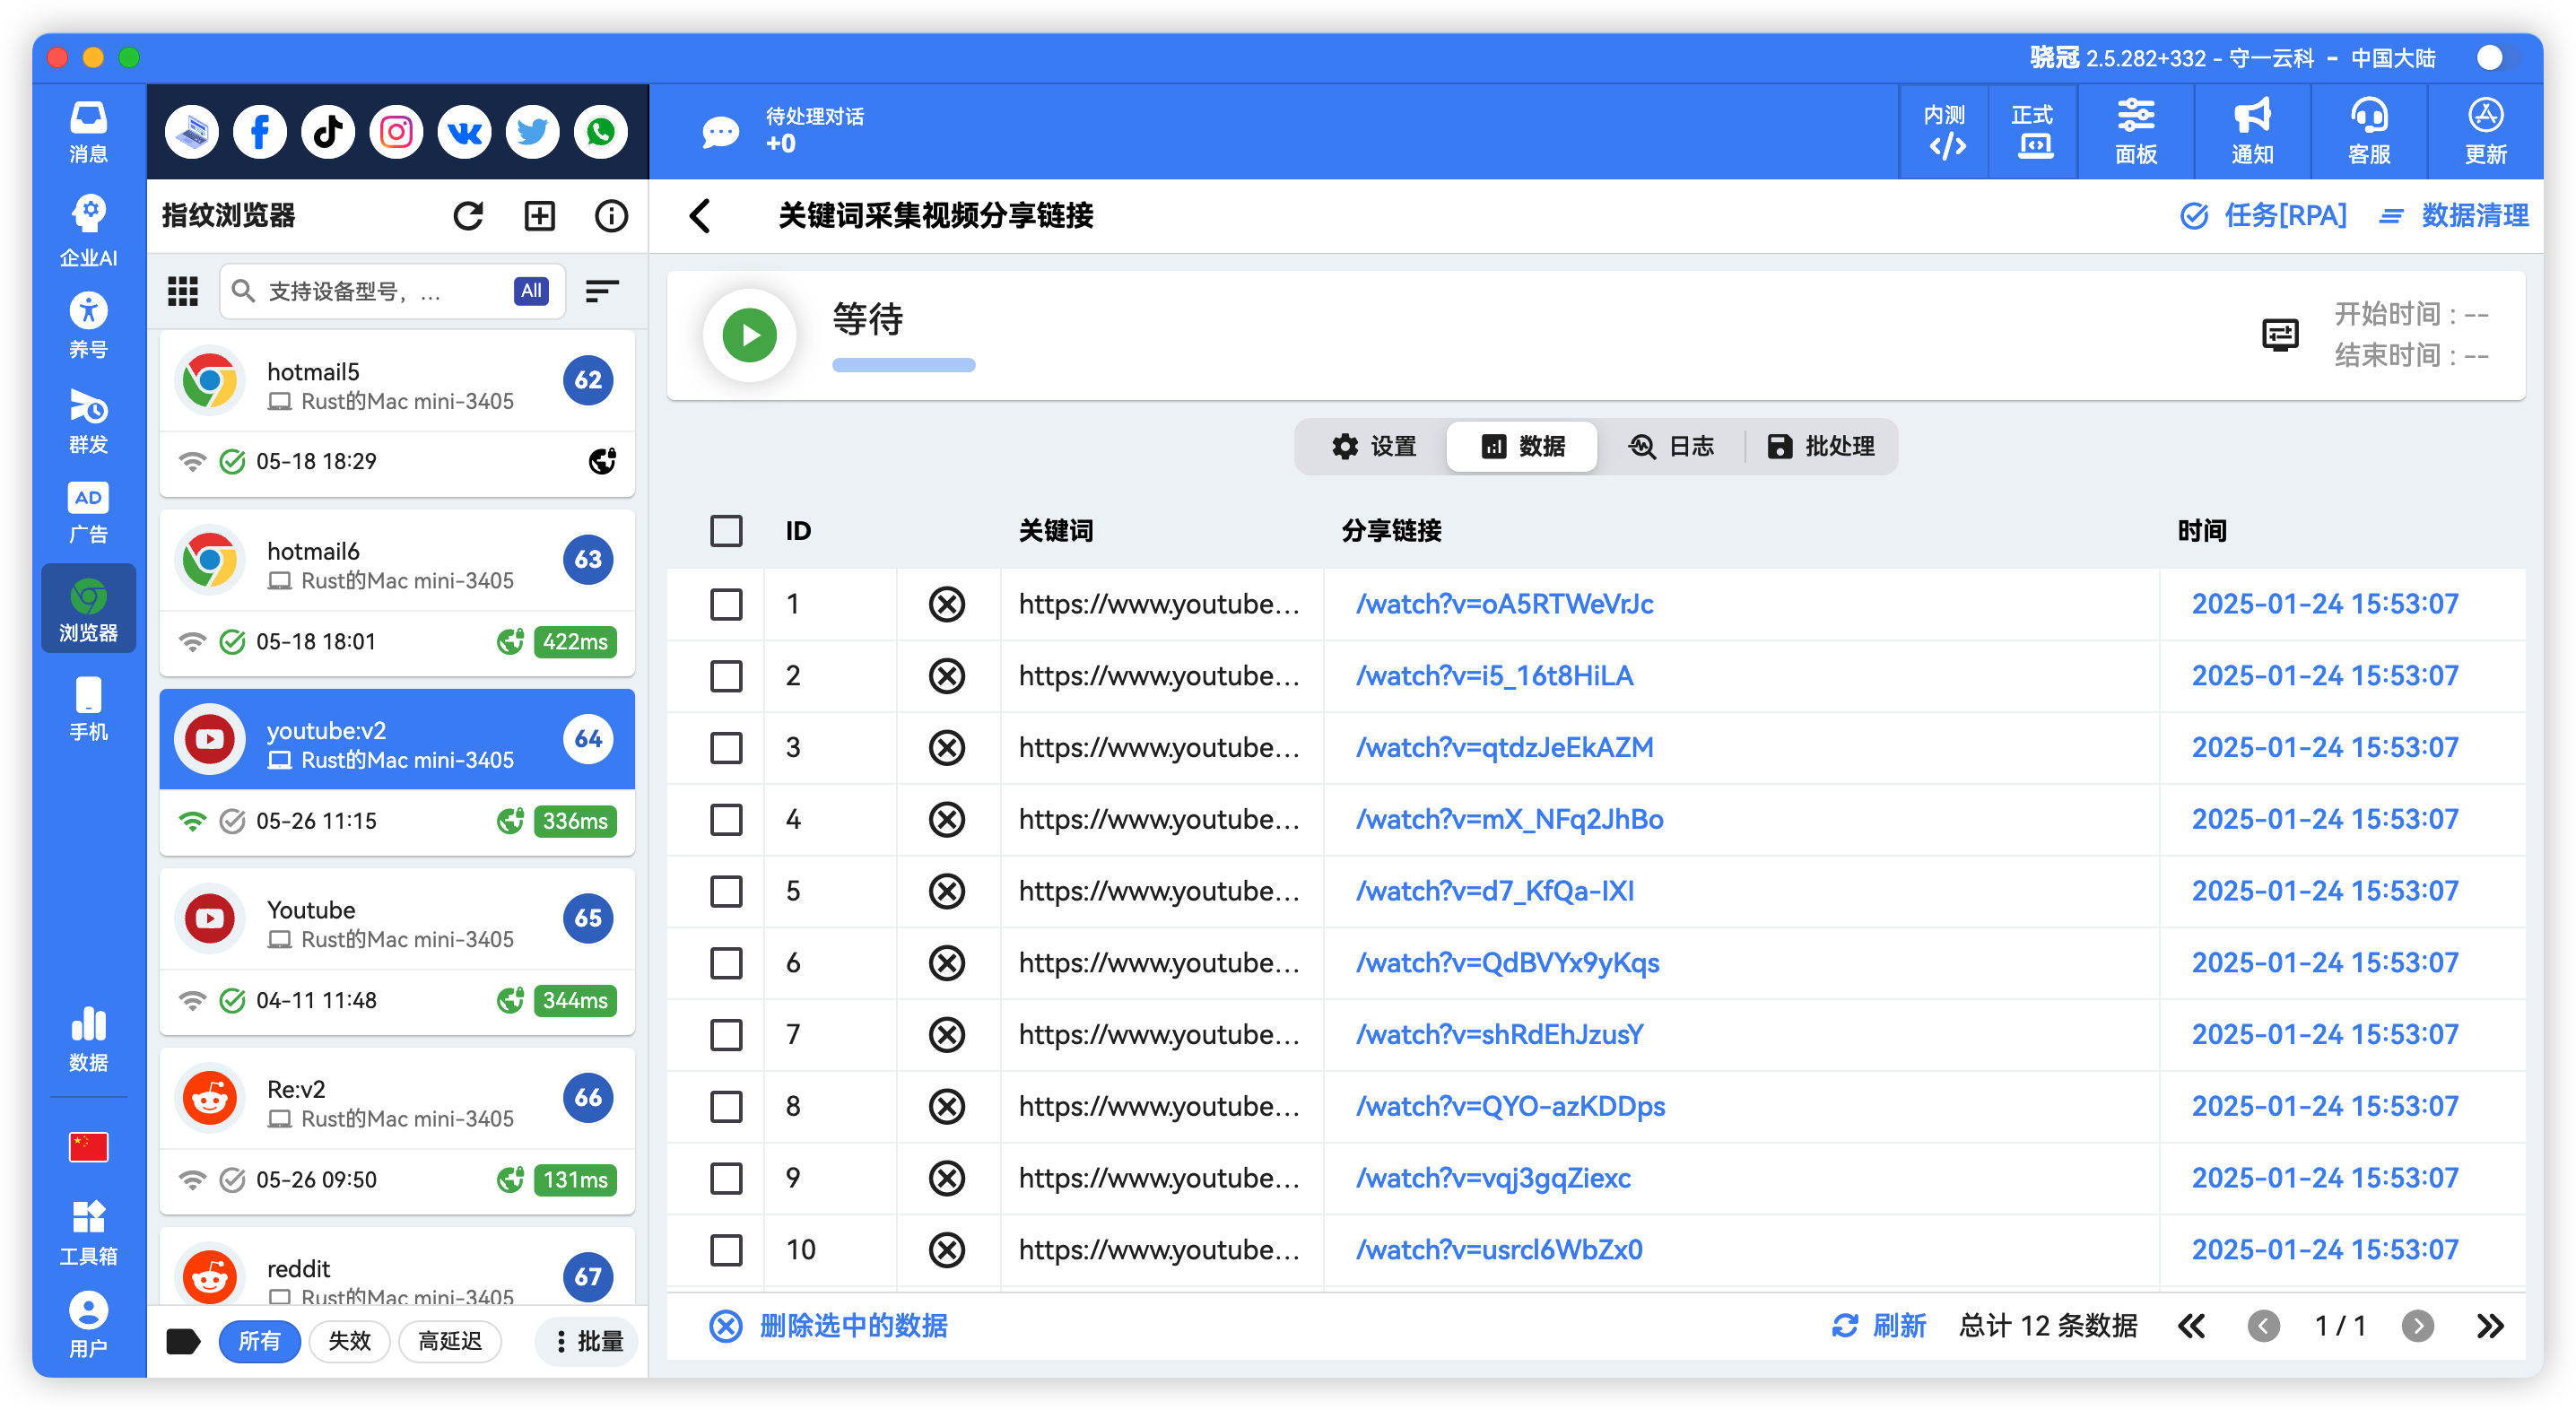Image resolution: width=2576 pixels, height=1410 pixels.
Task: Select the Instagram platform icon
Action: pyautogui.click(x=396, y=131)
